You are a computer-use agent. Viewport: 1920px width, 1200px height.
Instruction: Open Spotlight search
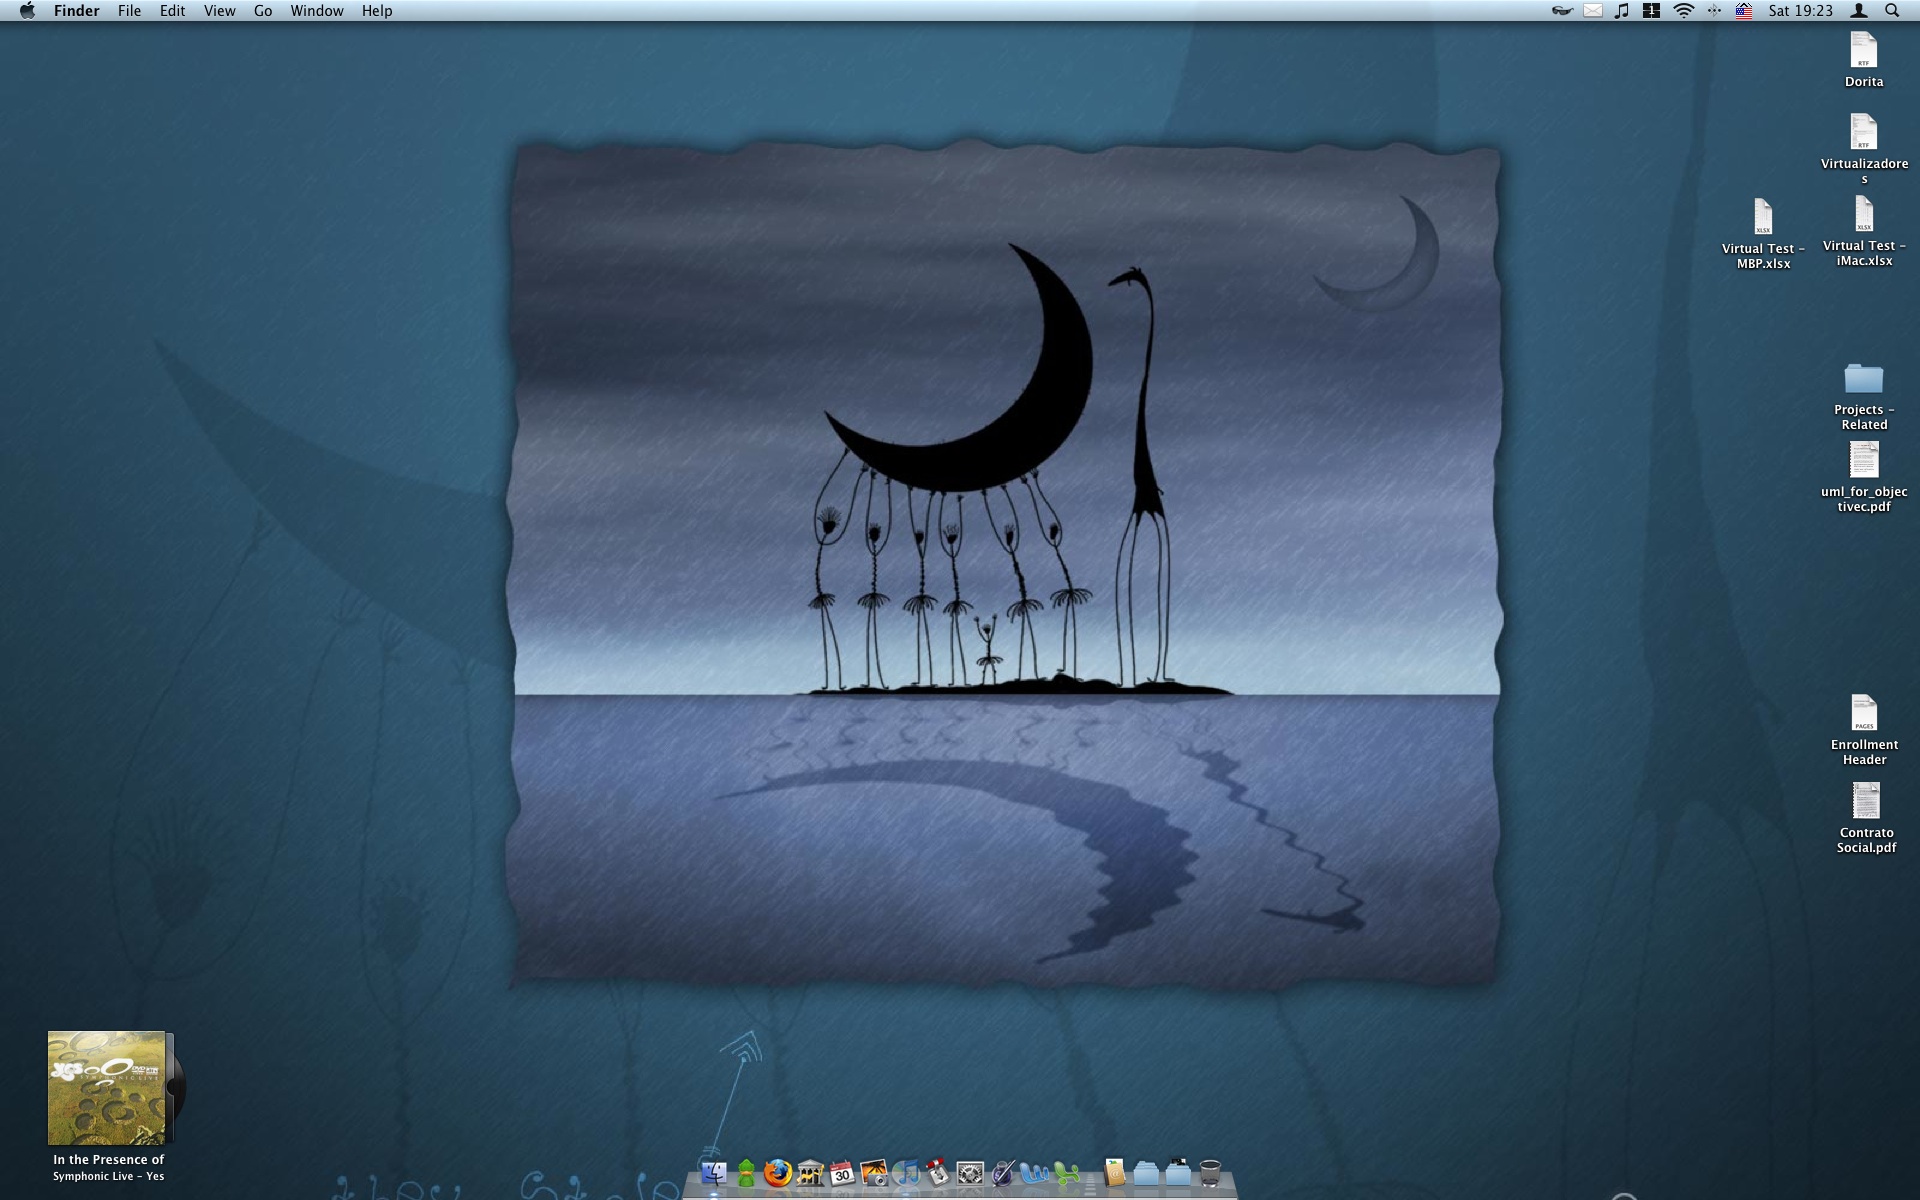(1892, 11)
